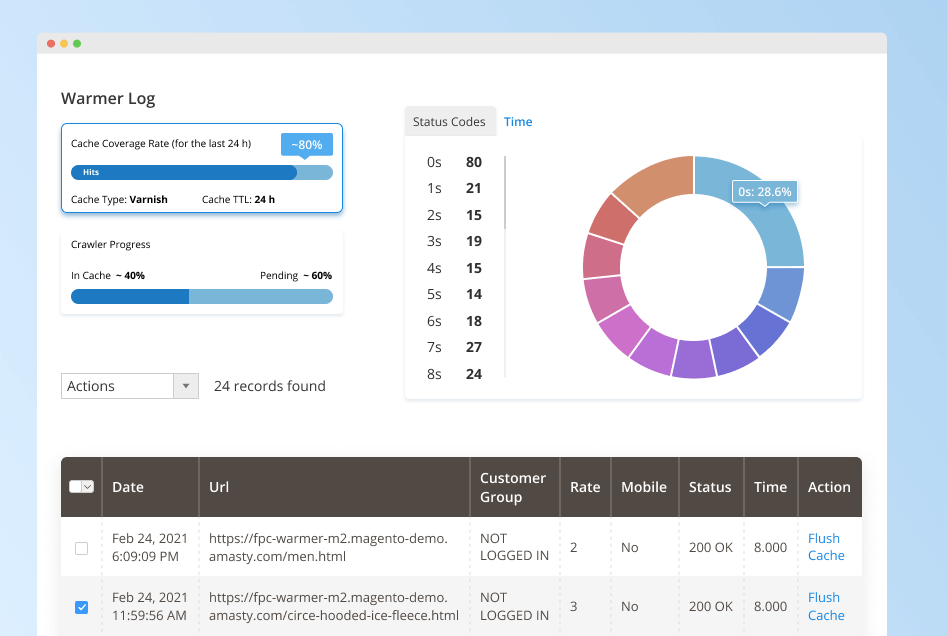Click the Crawler Progress bar
Viewport: 947px width, 636px height.
click(x=201, y=296)
